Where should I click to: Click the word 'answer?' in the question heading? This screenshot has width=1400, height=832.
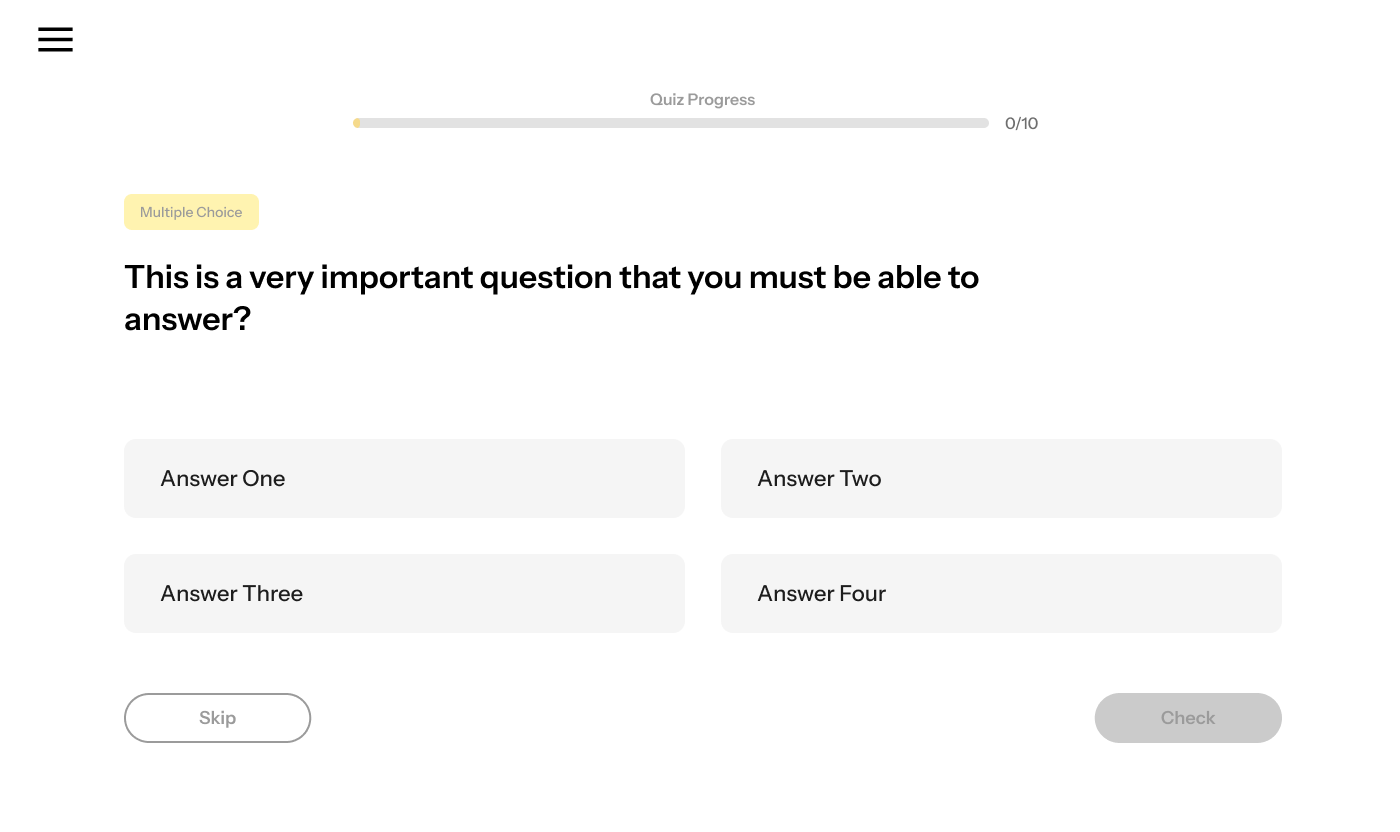click(x=187, y=320)
